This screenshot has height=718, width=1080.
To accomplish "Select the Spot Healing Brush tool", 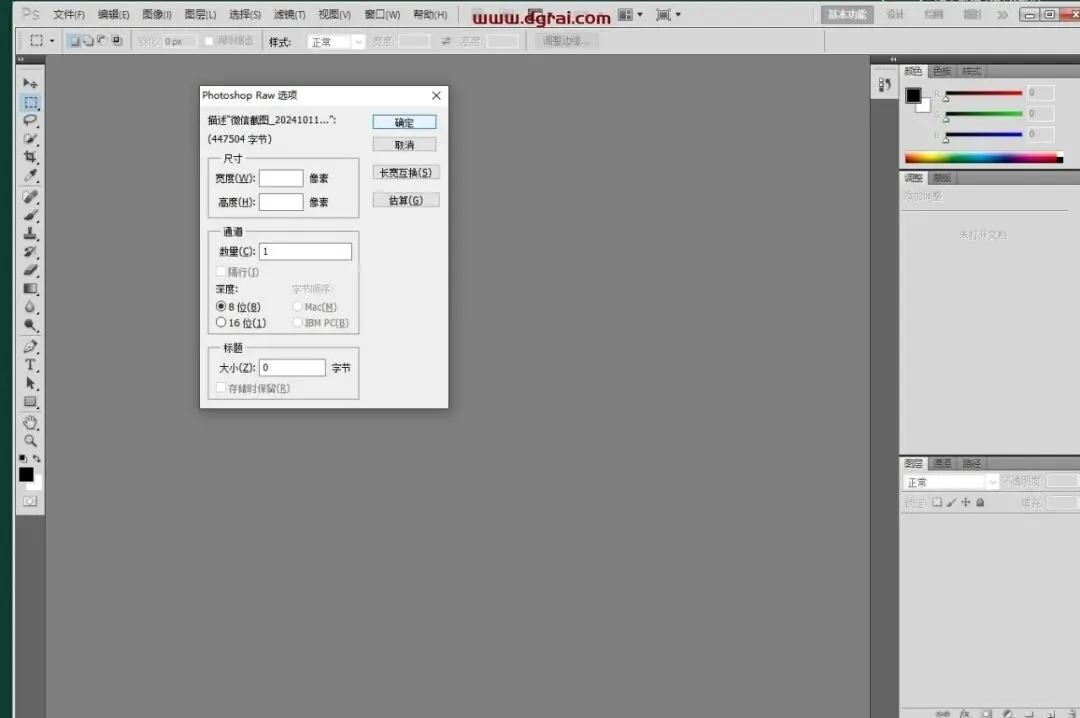I will (30, 197).
